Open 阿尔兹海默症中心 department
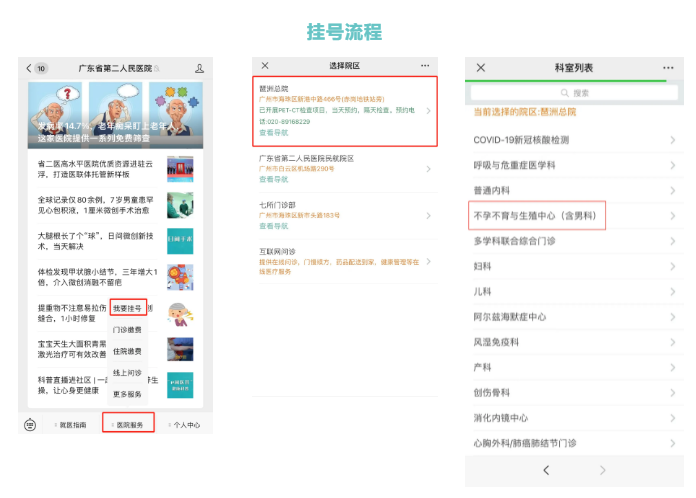696x498 pixels. click(574, 317)
